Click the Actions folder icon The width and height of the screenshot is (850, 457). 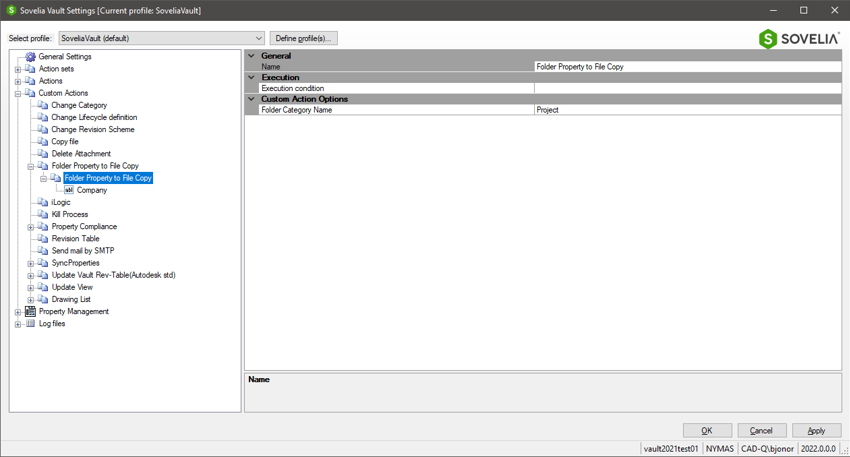point(30,81)
